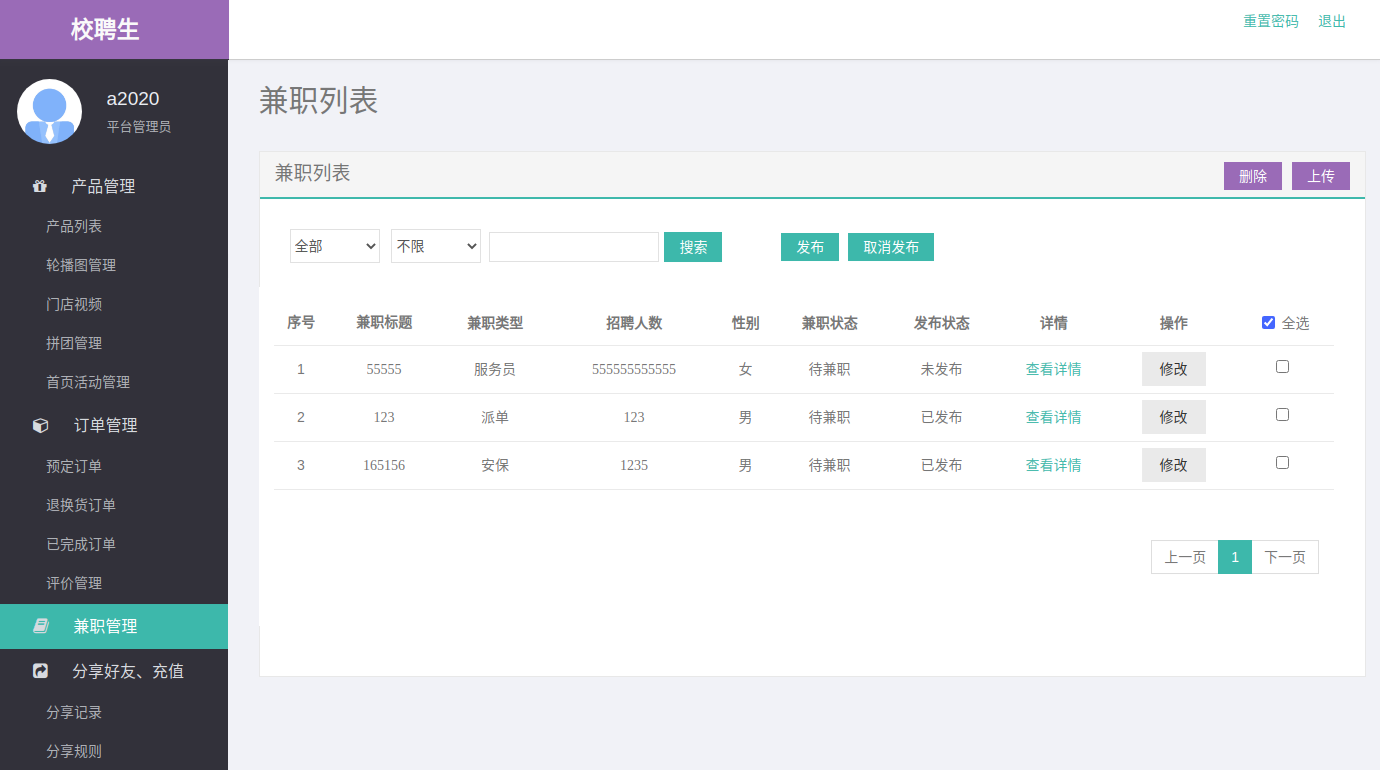Check the checkbox for row 1 (55555)
Screen dimensions: 1380x770
(1282, 367)
